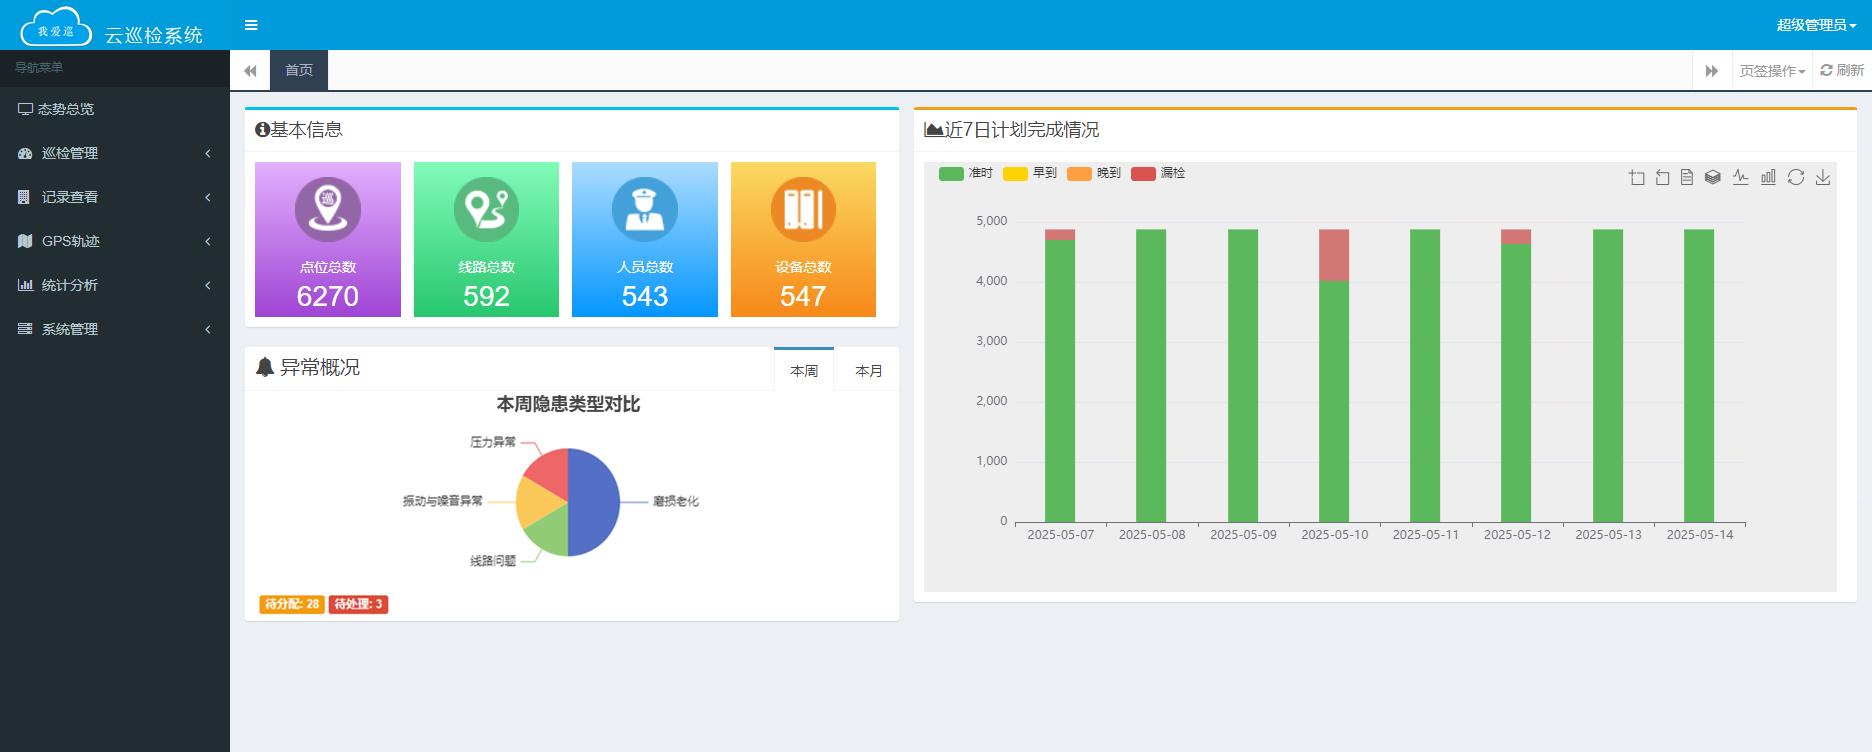Open the chart data view icon
This screenshot has width=1872, height=752.
(1687, 177)
